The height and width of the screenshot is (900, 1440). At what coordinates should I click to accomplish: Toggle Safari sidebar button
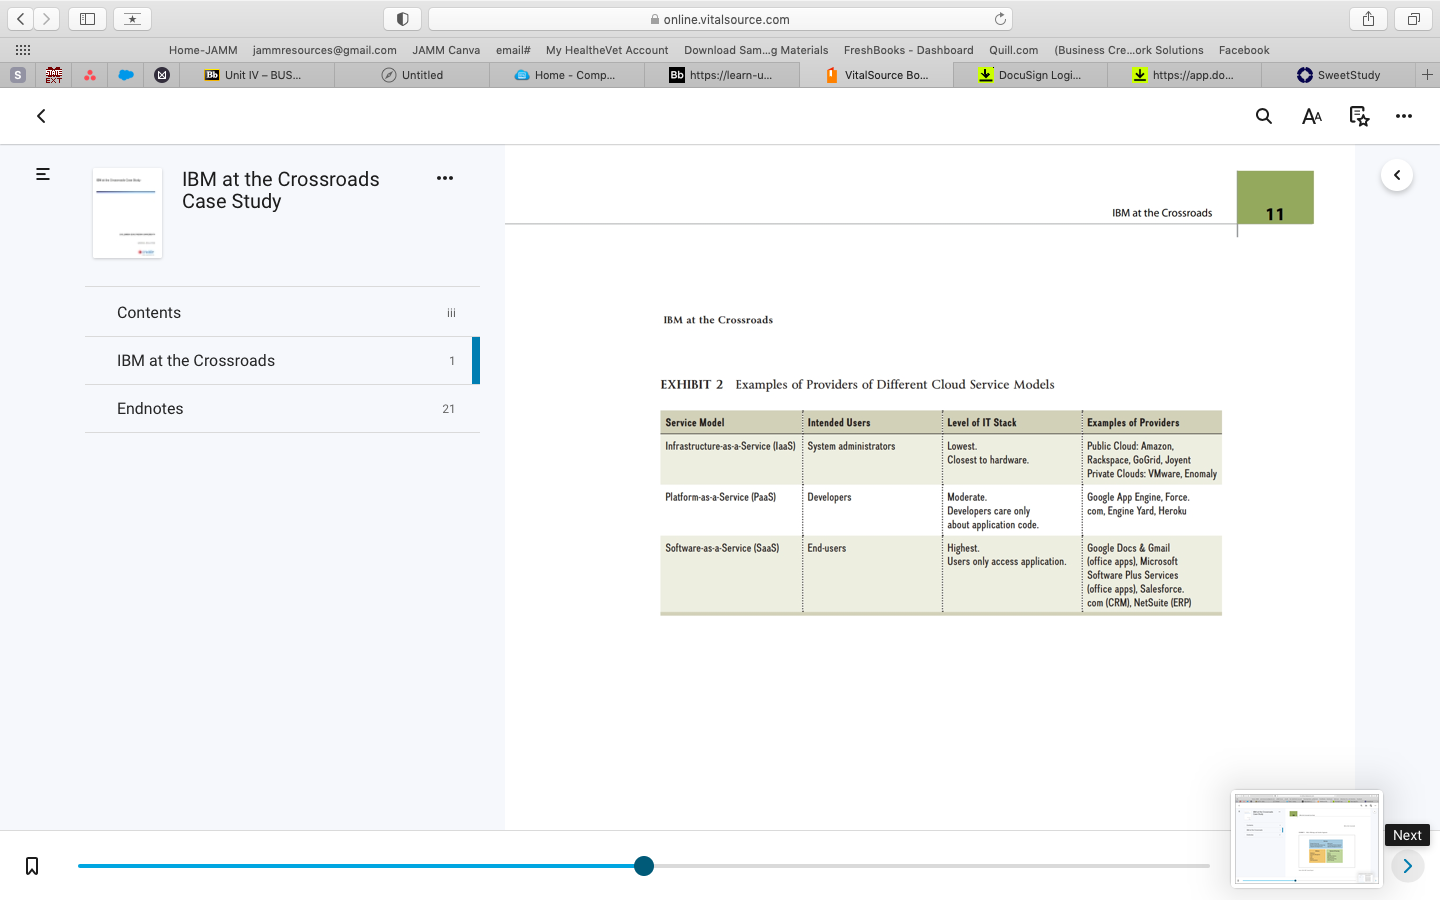tap(88, 18)
